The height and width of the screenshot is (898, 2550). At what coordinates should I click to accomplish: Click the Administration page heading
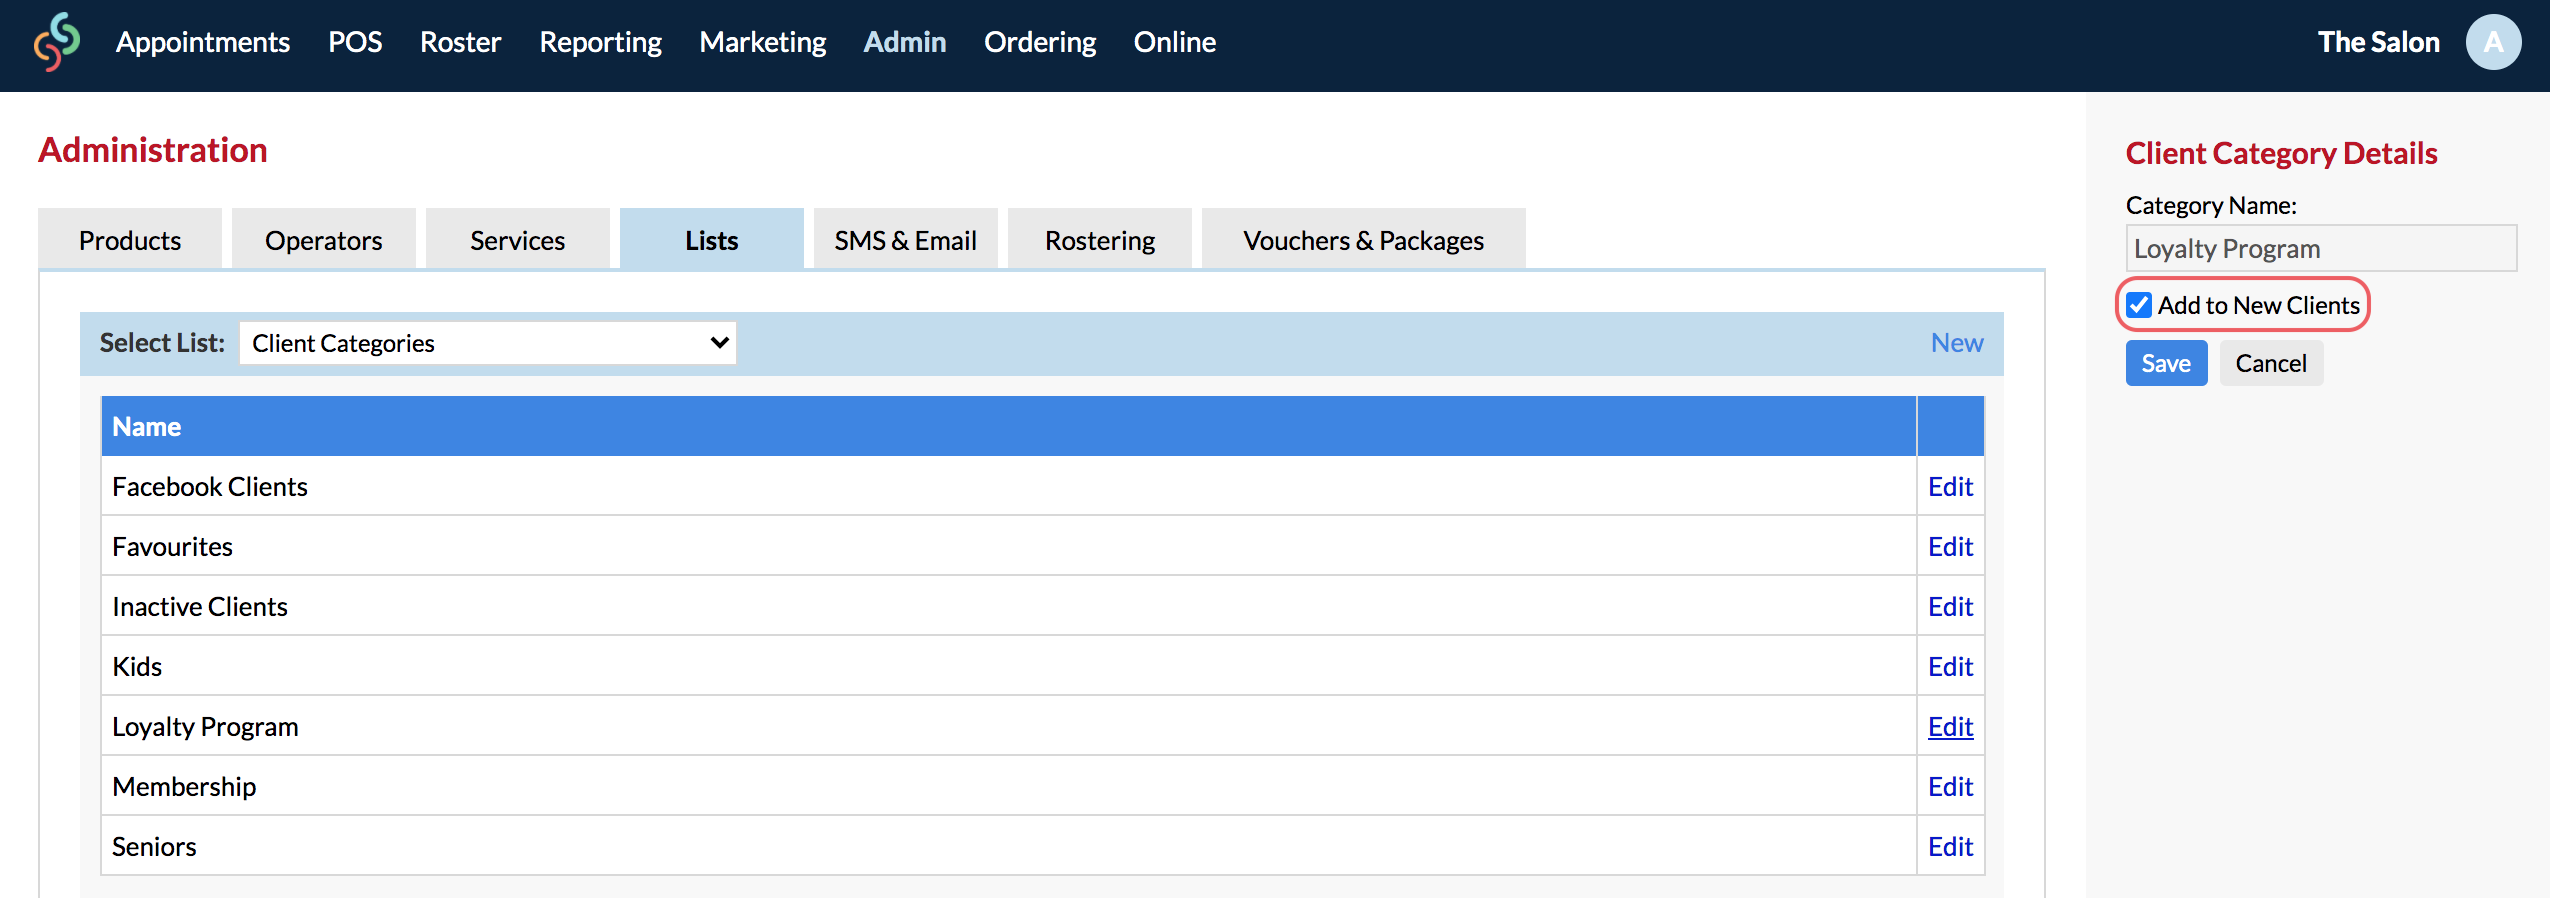click(153, 150)
